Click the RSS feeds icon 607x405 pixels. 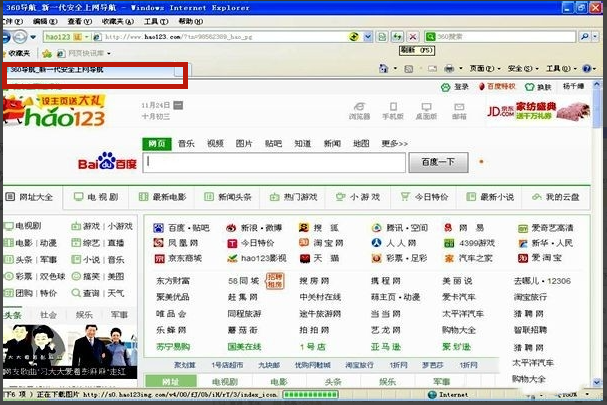408,69
